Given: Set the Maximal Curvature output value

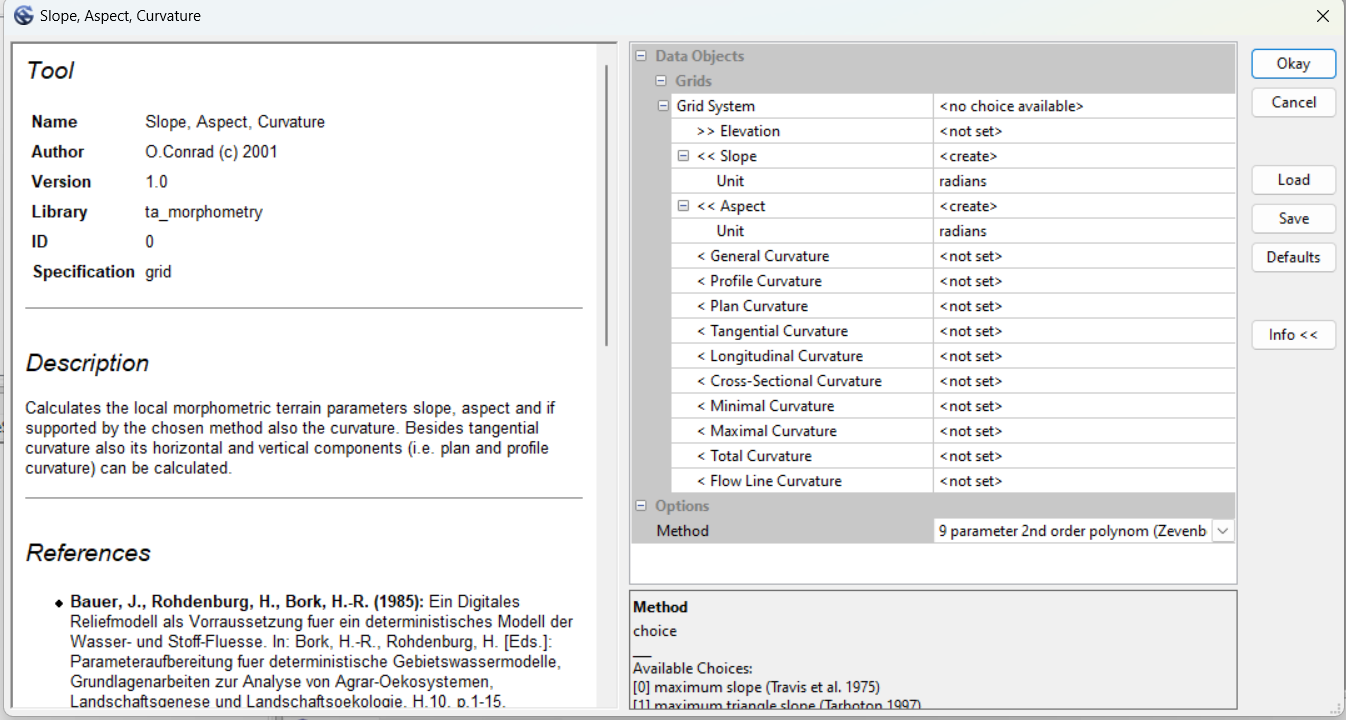Looking at the screenshot, I should [x=1084, y=431].
